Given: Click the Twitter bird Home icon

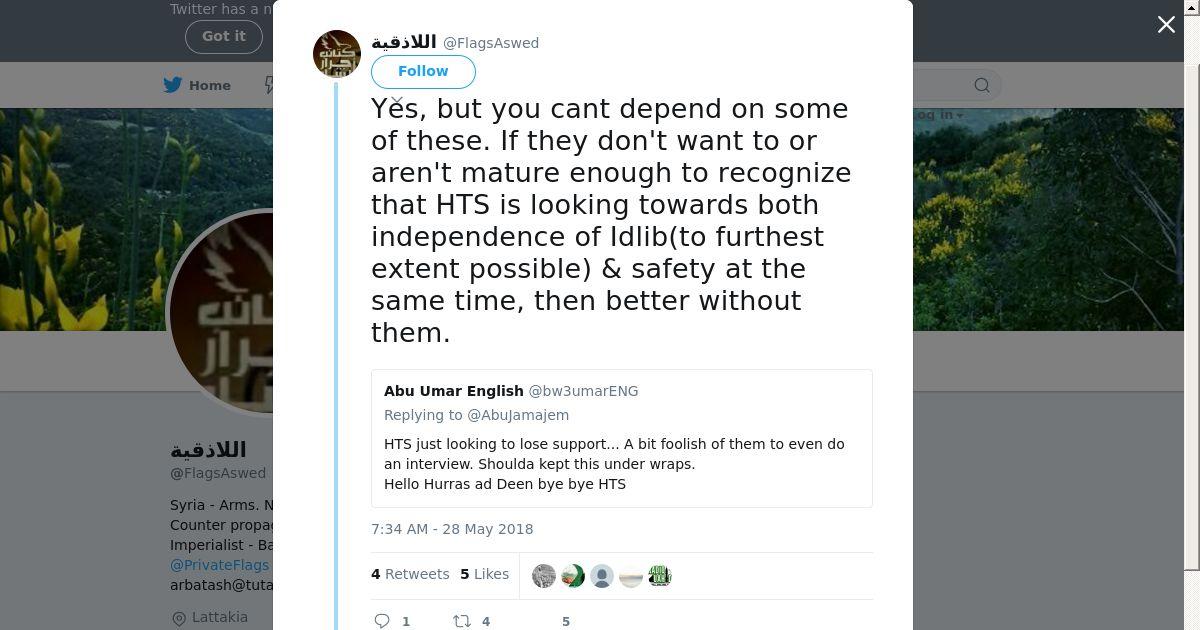Looking at the screenshot, I should (173, 85).
